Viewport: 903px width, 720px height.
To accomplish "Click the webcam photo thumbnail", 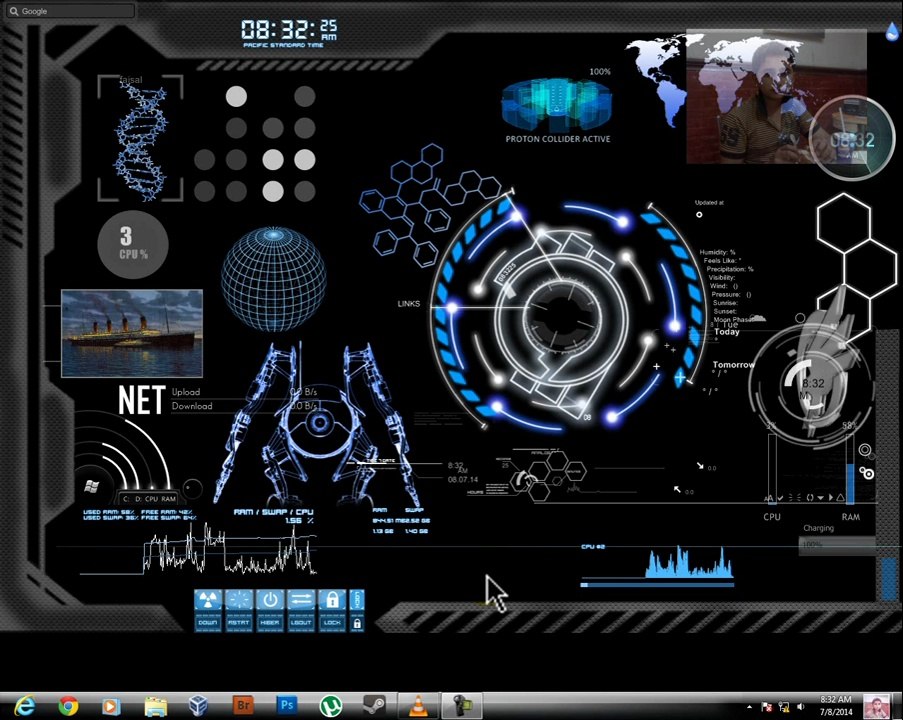I will pos(776,96).
